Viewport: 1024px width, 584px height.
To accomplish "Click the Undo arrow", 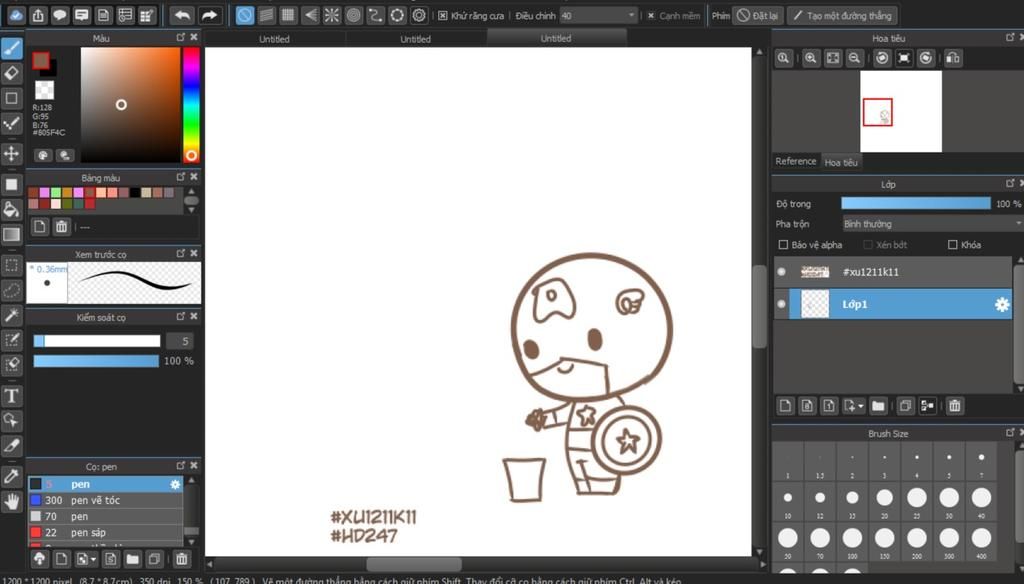I will click(182, 15).
